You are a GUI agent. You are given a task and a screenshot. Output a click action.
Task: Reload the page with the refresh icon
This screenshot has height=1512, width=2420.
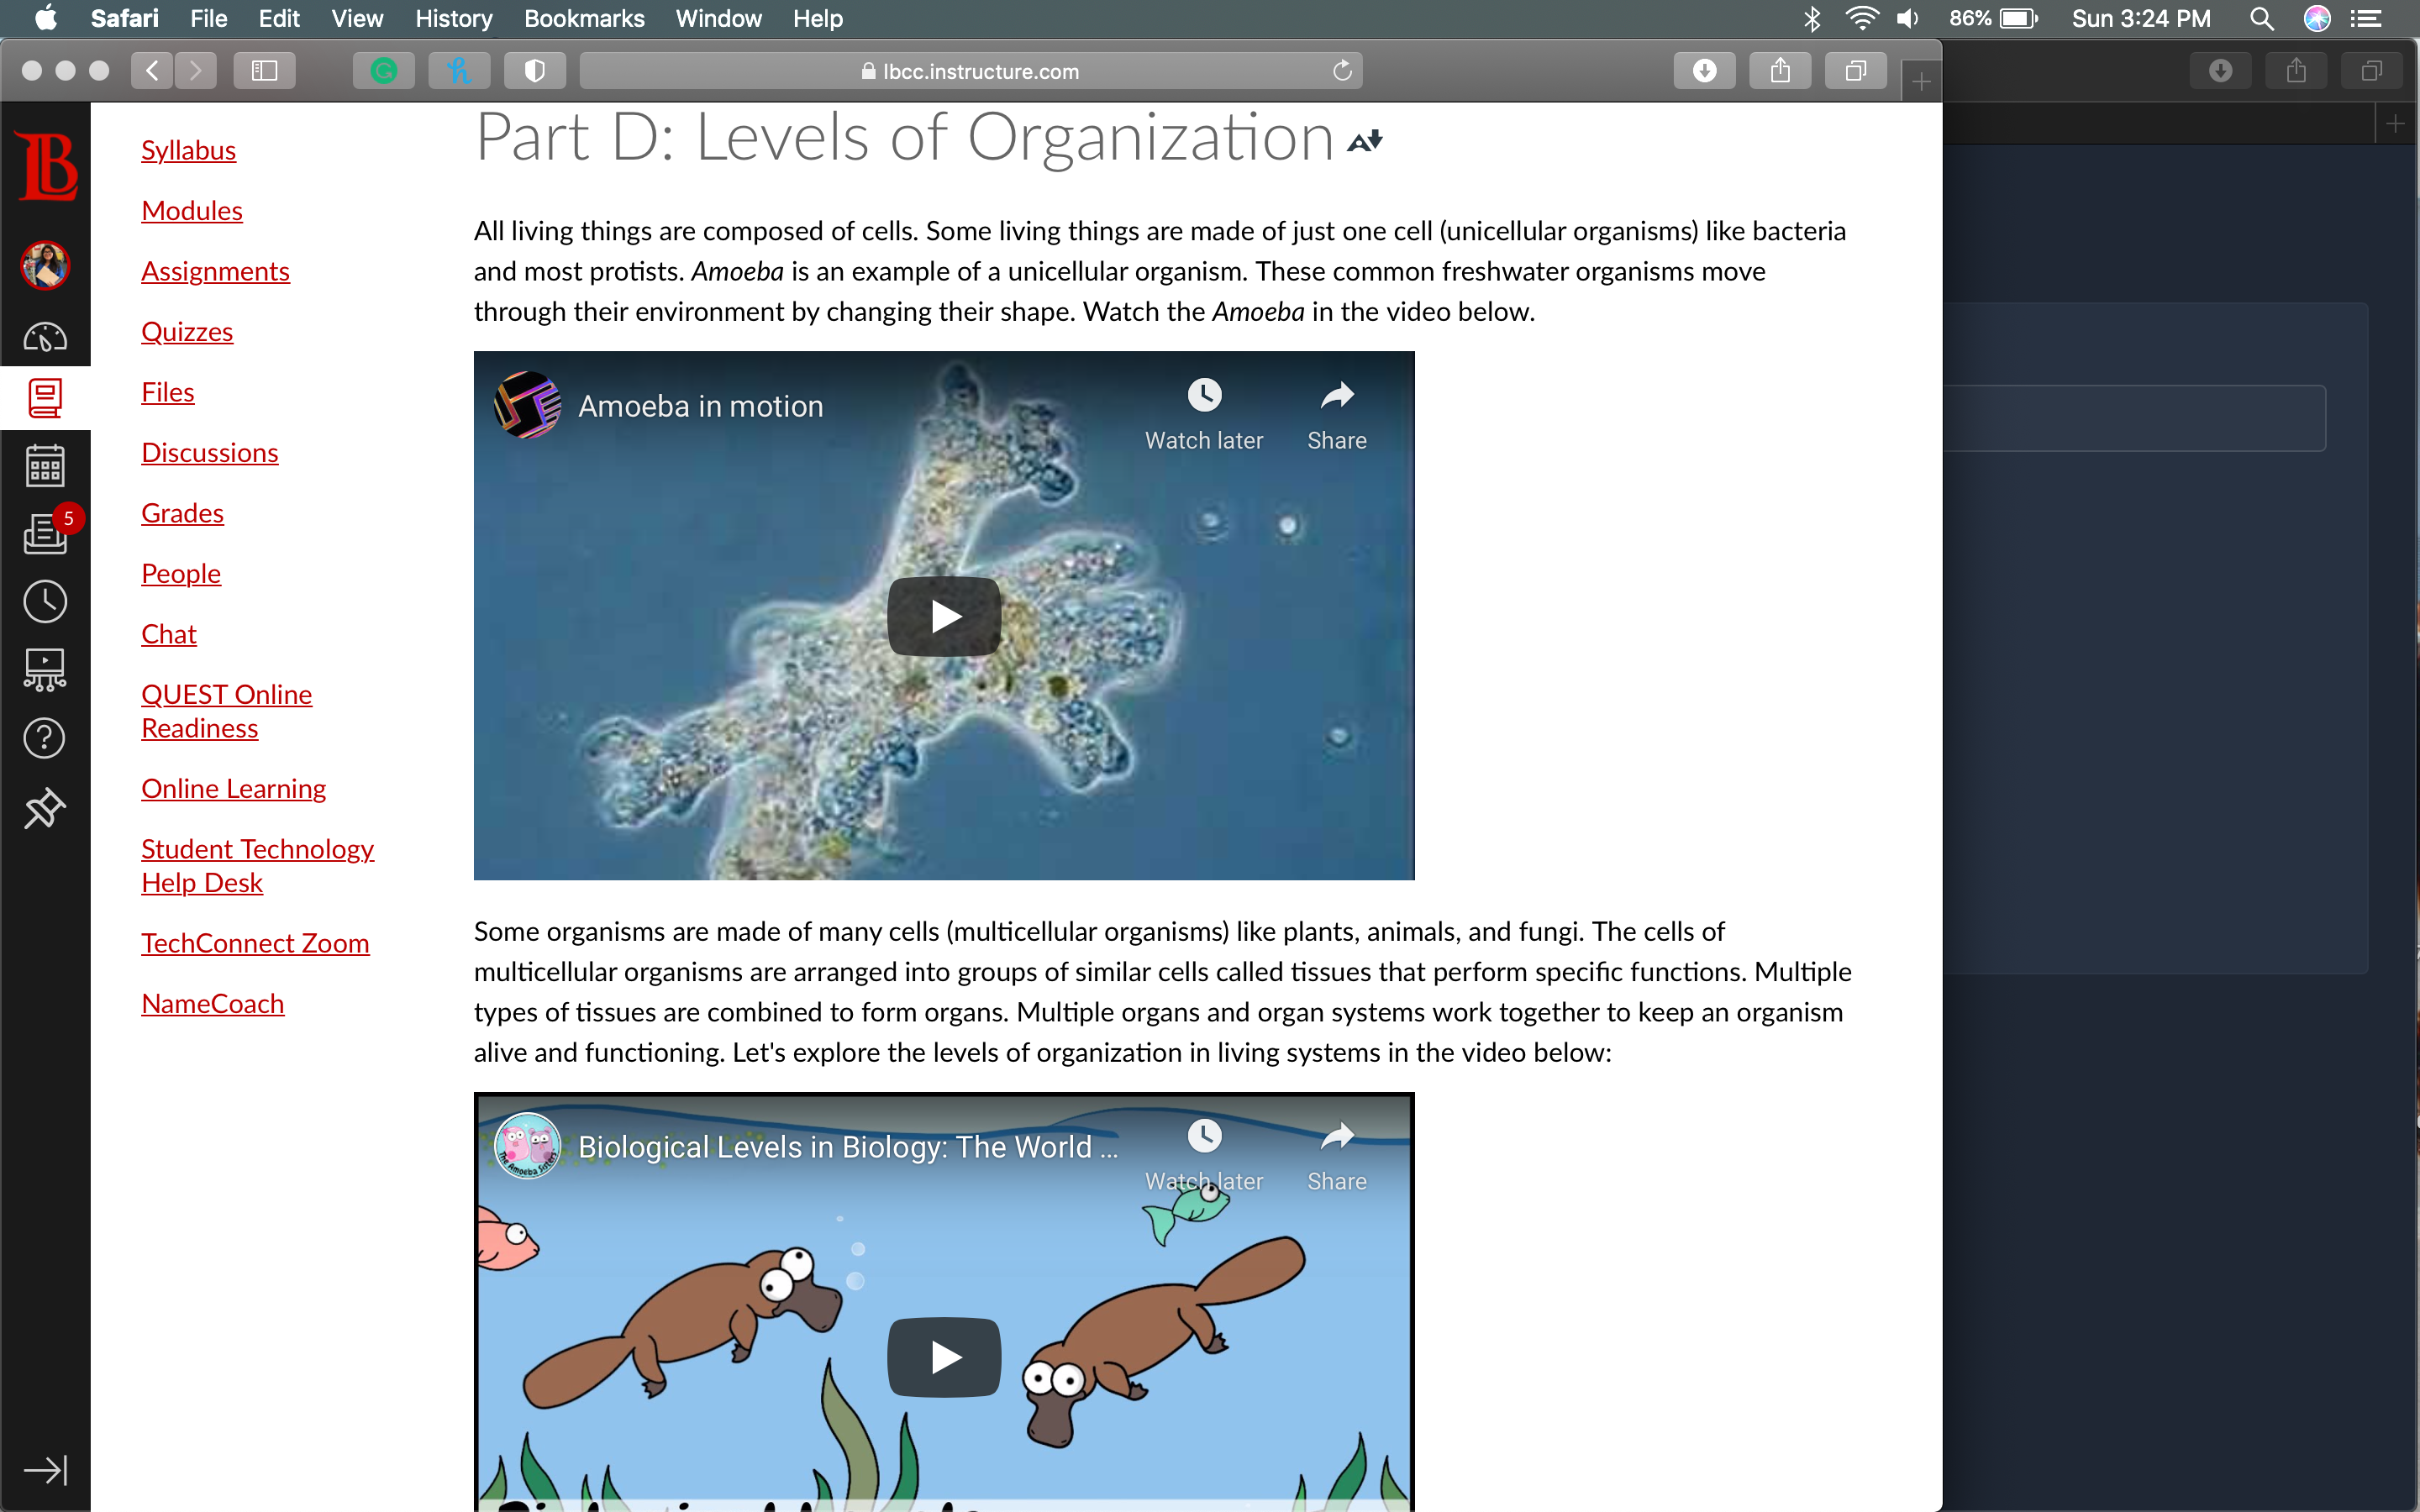point(1342,71)
